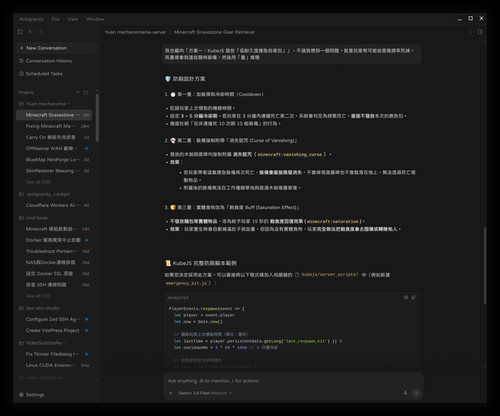The height and width of the screenshot is (416, 500).
Task: Open the File menu
Action: coord(55,19)
